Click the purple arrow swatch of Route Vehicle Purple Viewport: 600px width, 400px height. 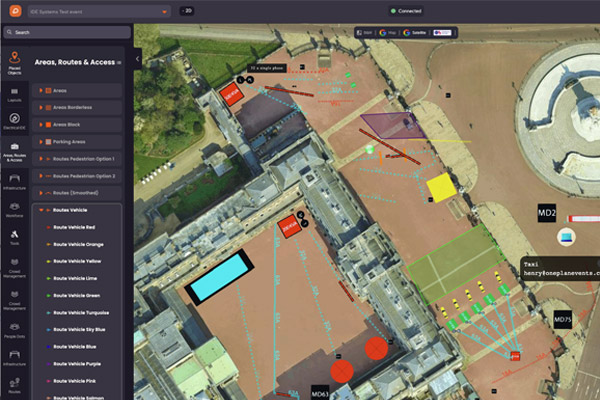(49, 364)
